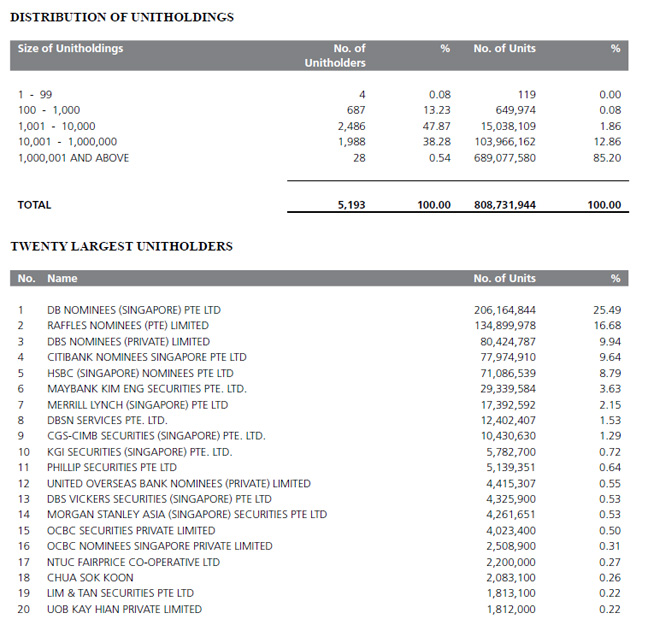The image size is (648, 619).
Task: Click the units value 206,164,844
Action: tap(505, 310)
